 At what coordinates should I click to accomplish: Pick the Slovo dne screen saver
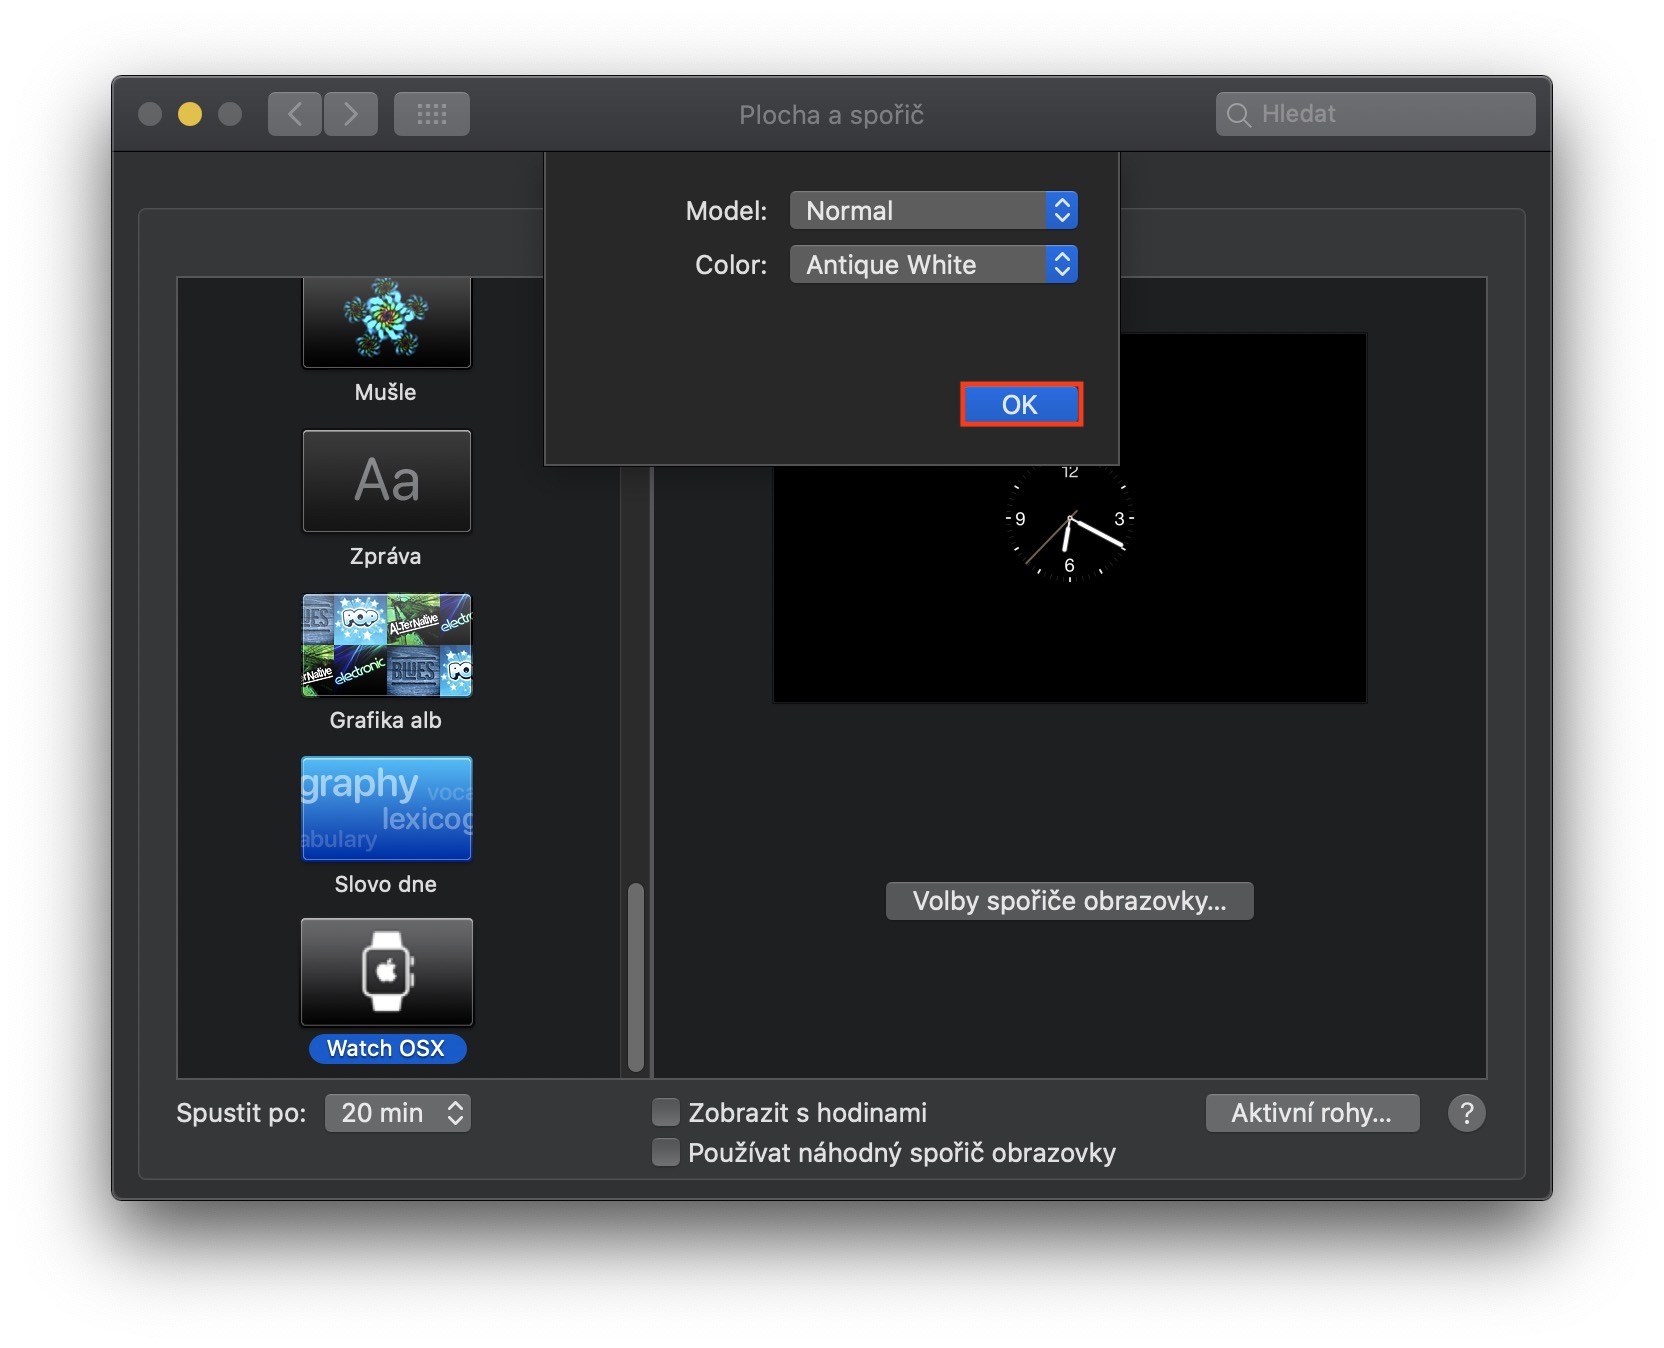tap(387, 808)
